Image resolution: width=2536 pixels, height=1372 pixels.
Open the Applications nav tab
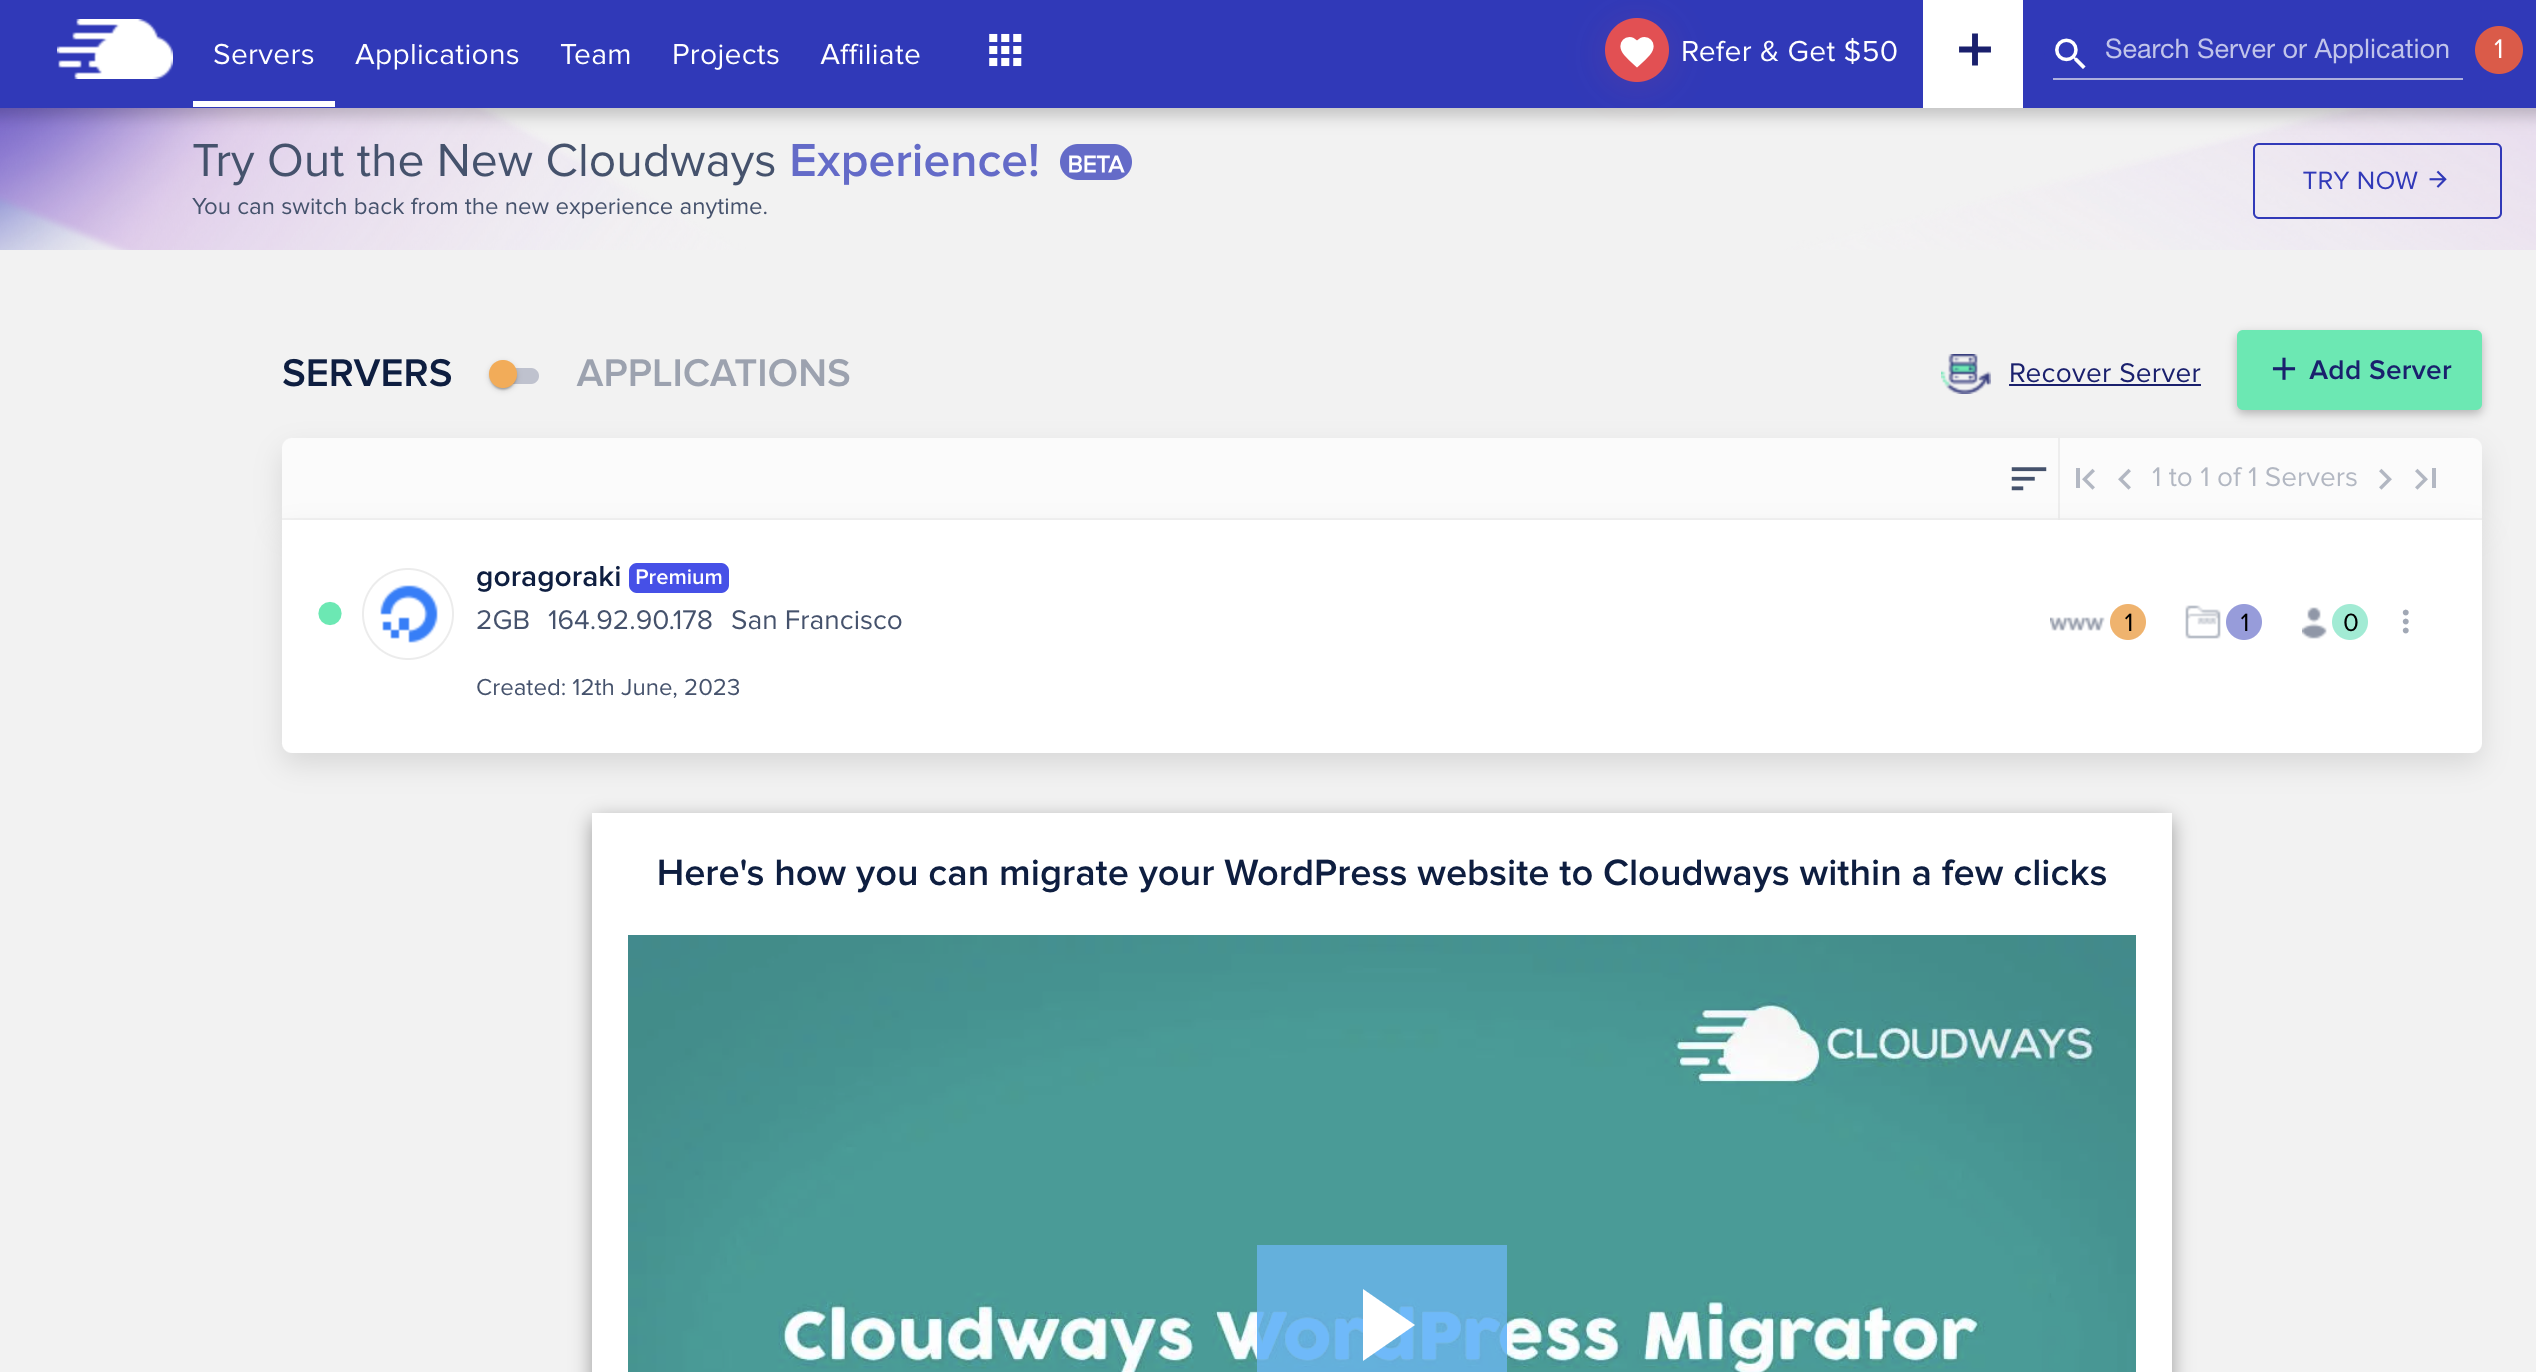436,54
